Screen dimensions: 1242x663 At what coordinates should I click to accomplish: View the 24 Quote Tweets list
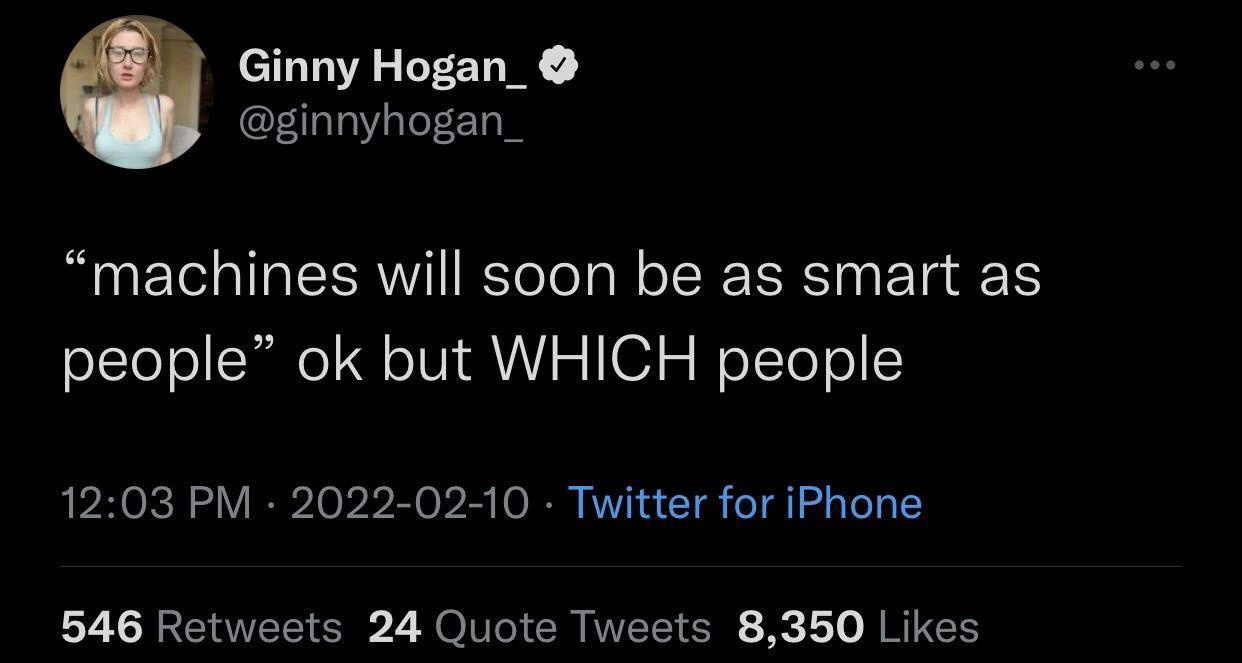click(539, 627)
